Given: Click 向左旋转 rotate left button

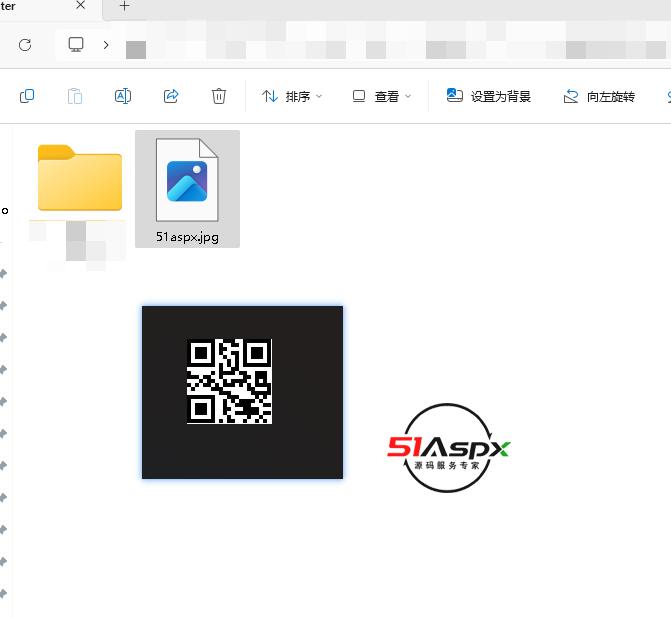Looking at the screenshot, I should coord(599,97).
